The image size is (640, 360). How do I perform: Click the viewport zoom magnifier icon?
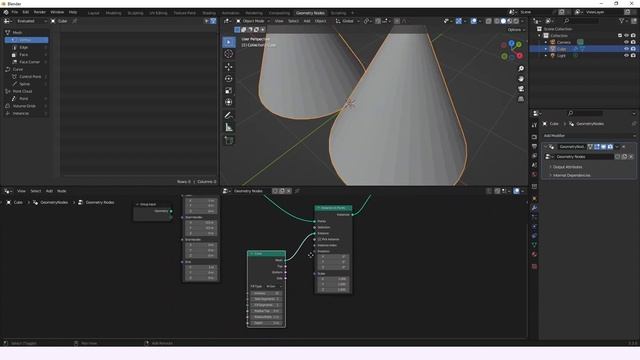(521, 69)
